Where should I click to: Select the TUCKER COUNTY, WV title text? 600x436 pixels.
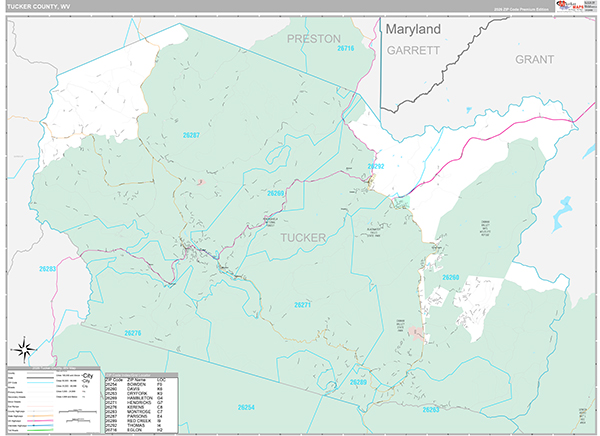coord(39,7)
